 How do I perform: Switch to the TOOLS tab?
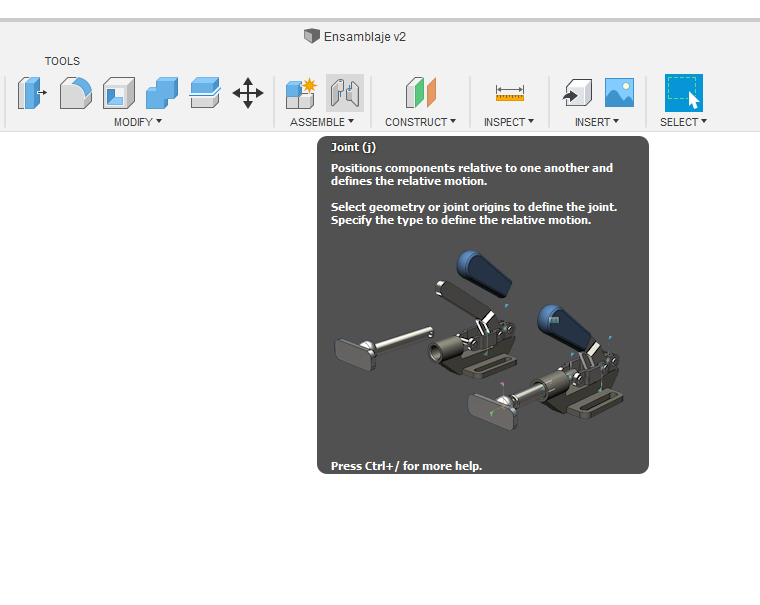pyautogui.click(x=62, y=61)
